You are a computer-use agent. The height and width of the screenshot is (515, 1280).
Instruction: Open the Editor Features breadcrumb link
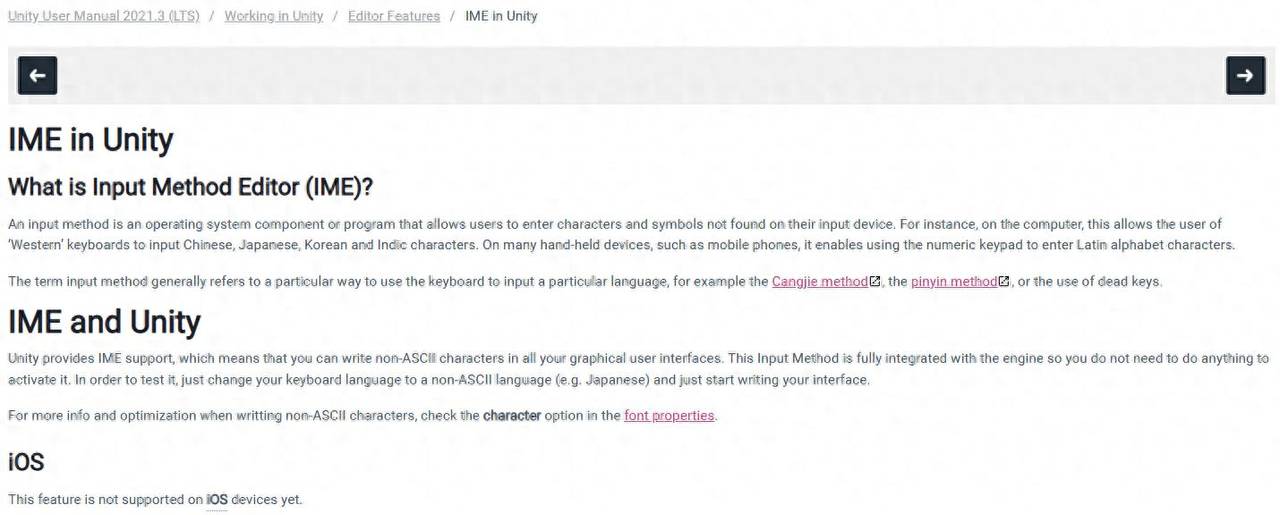(393, 16)
